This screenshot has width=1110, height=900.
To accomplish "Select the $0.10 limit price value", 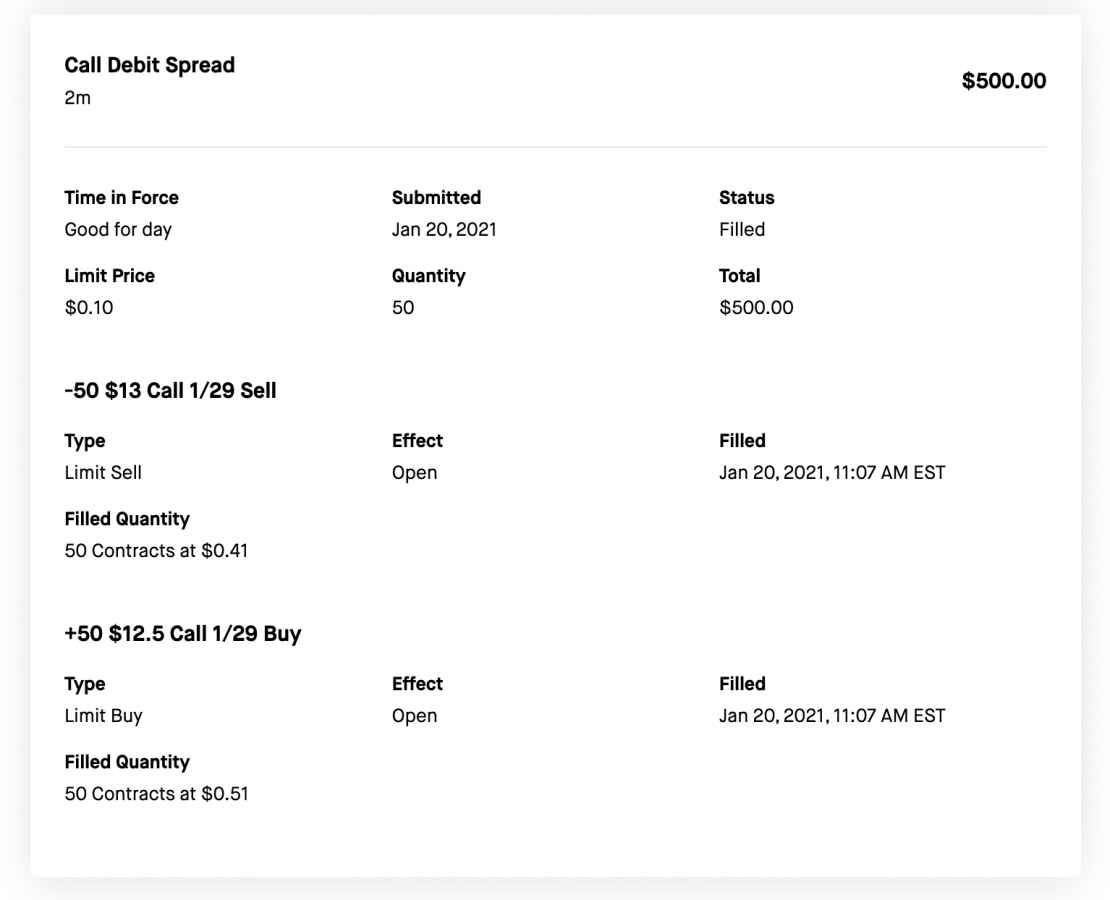I will coord(88,307).
